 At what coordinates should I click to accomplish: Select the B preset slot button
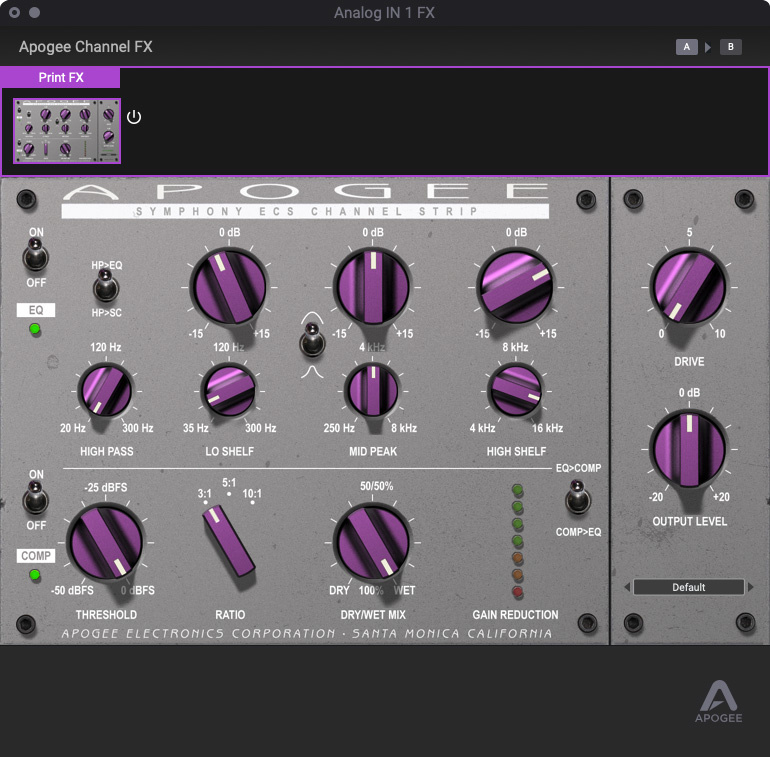click(x=731, y=47)
